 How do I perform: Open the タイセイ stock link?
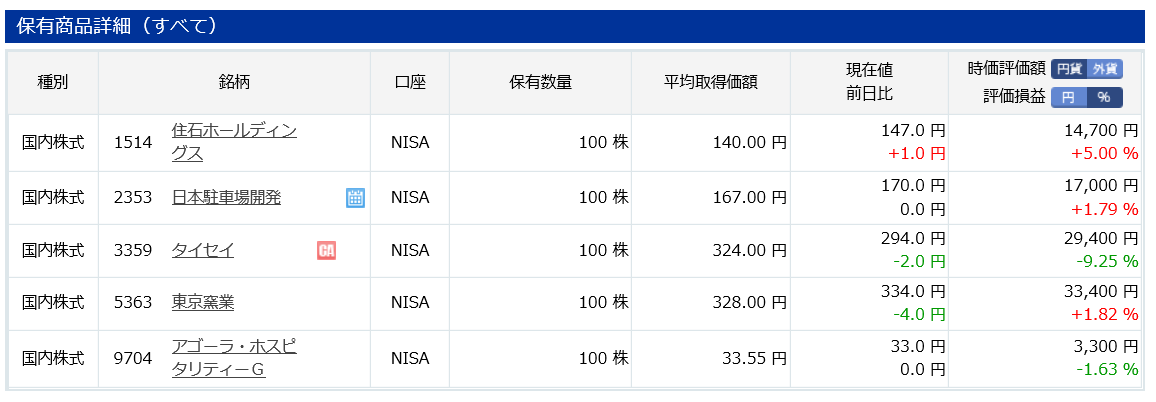click(x=203, y=251)
